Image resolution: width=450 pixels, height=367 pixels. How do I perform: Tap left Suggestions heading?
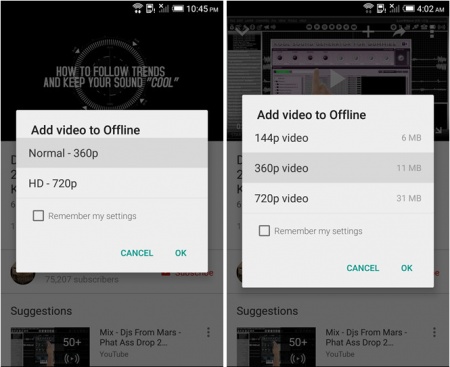41,311
